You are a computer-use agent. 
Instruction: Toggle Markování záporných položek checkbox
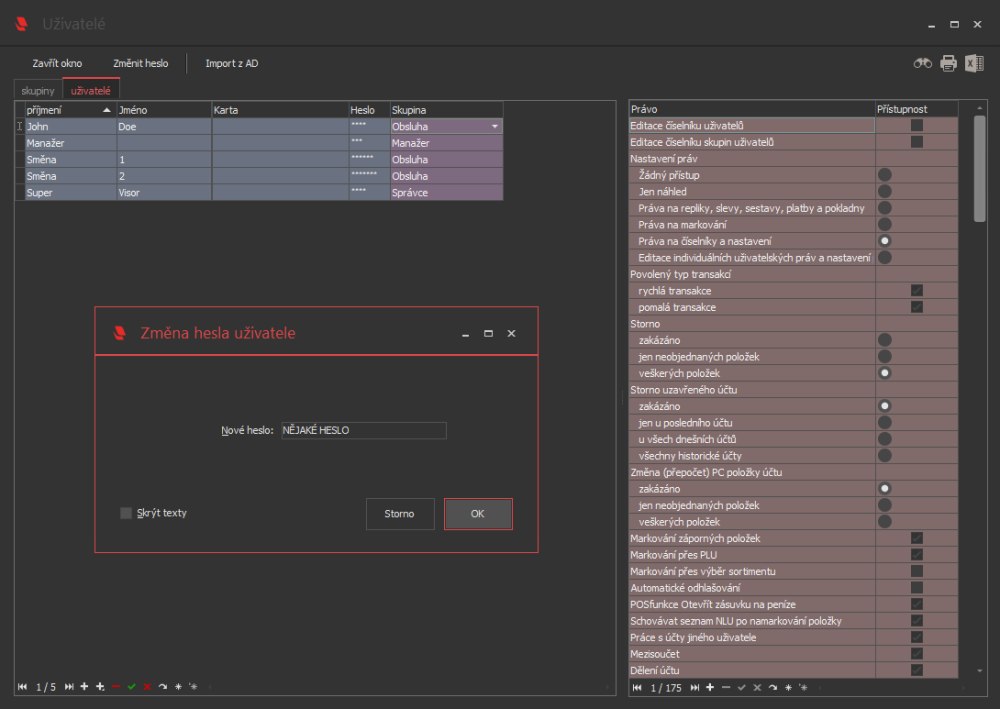[x=916, y=538]
